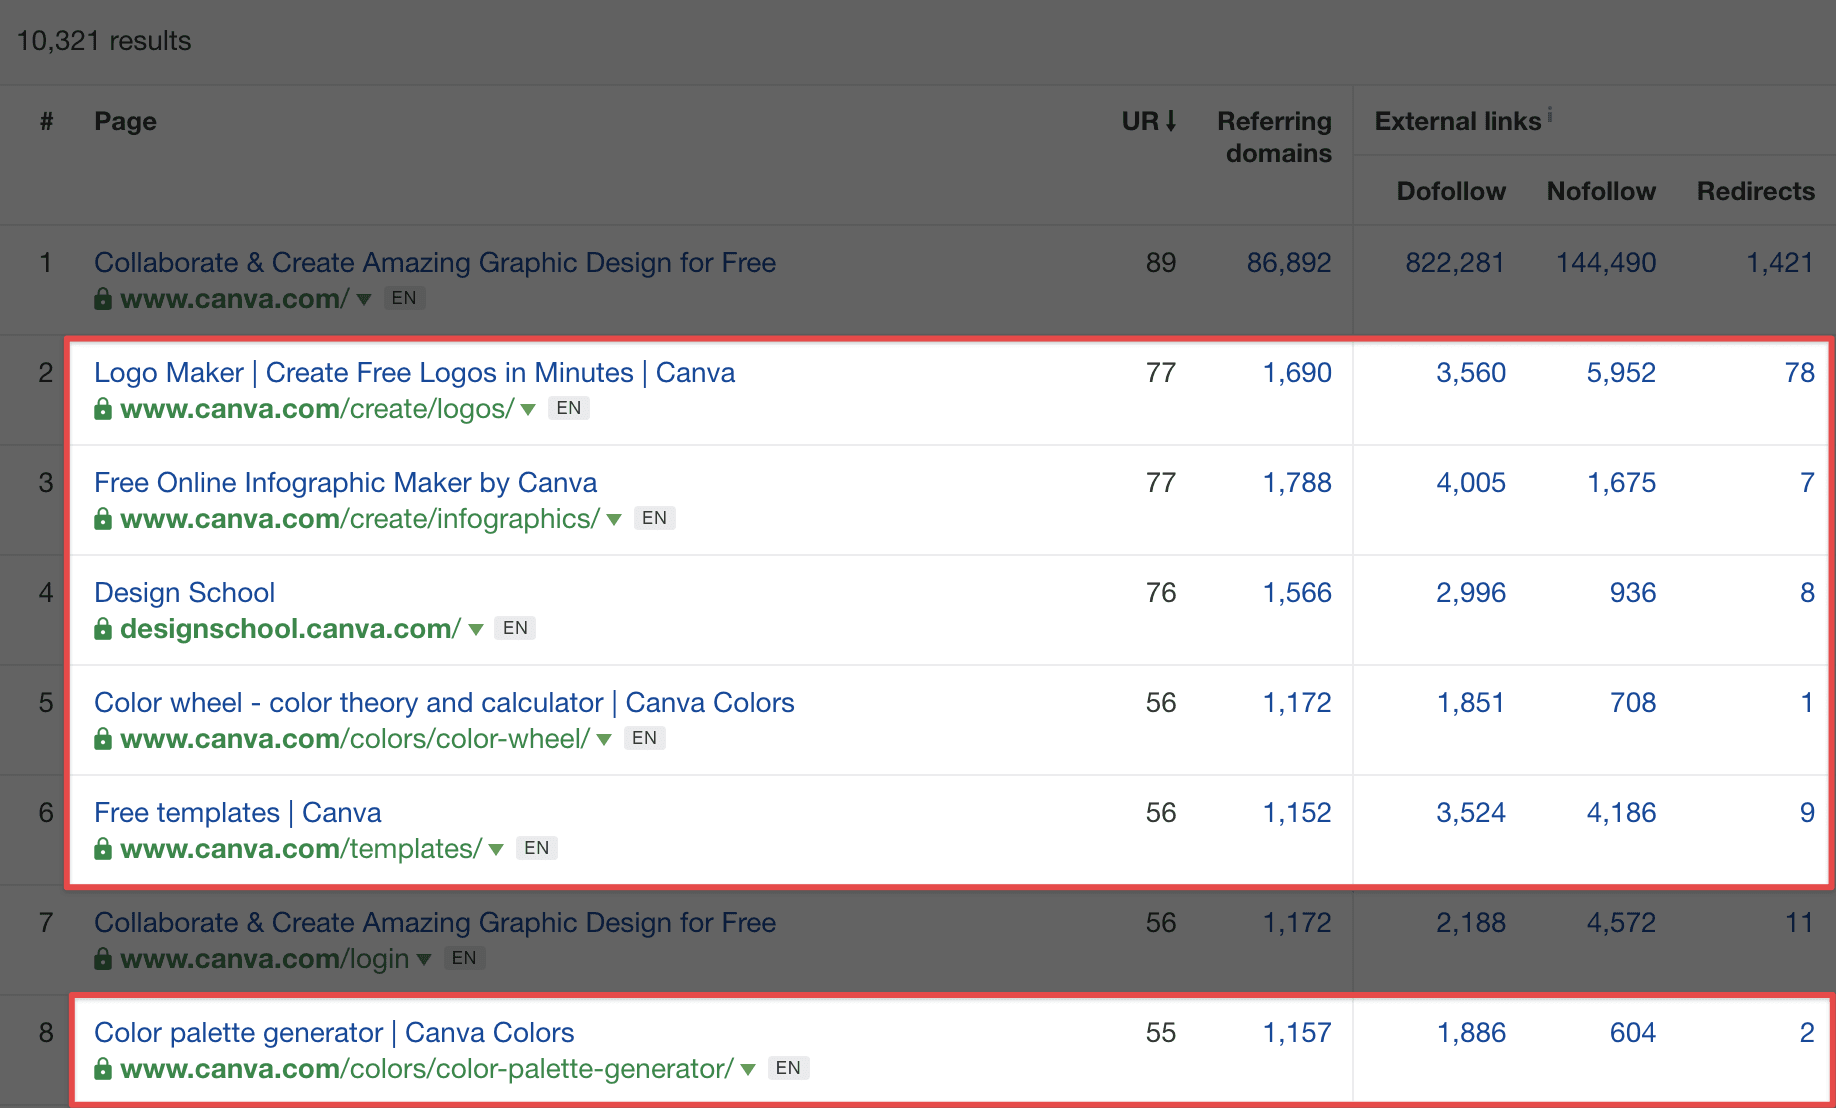The image size is (1836, 1108).
Task: Expand dropdown arrow beside color-palette-generator URL
Action: pos(748,1070)
